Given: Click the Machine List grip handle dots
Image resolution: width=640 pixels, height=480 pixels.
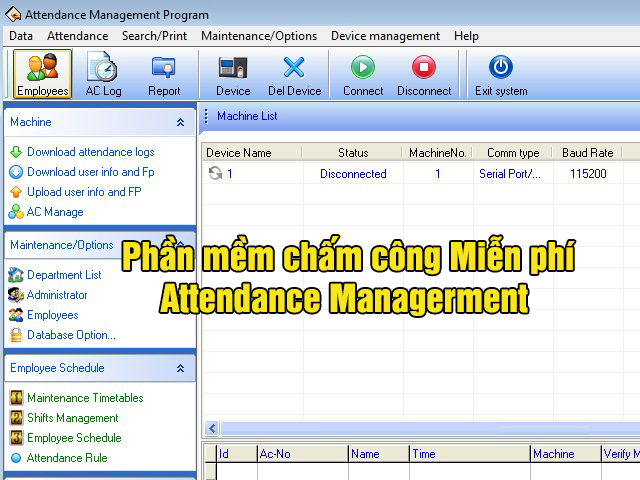Looking at the screenshot, I should coord(206,116).
